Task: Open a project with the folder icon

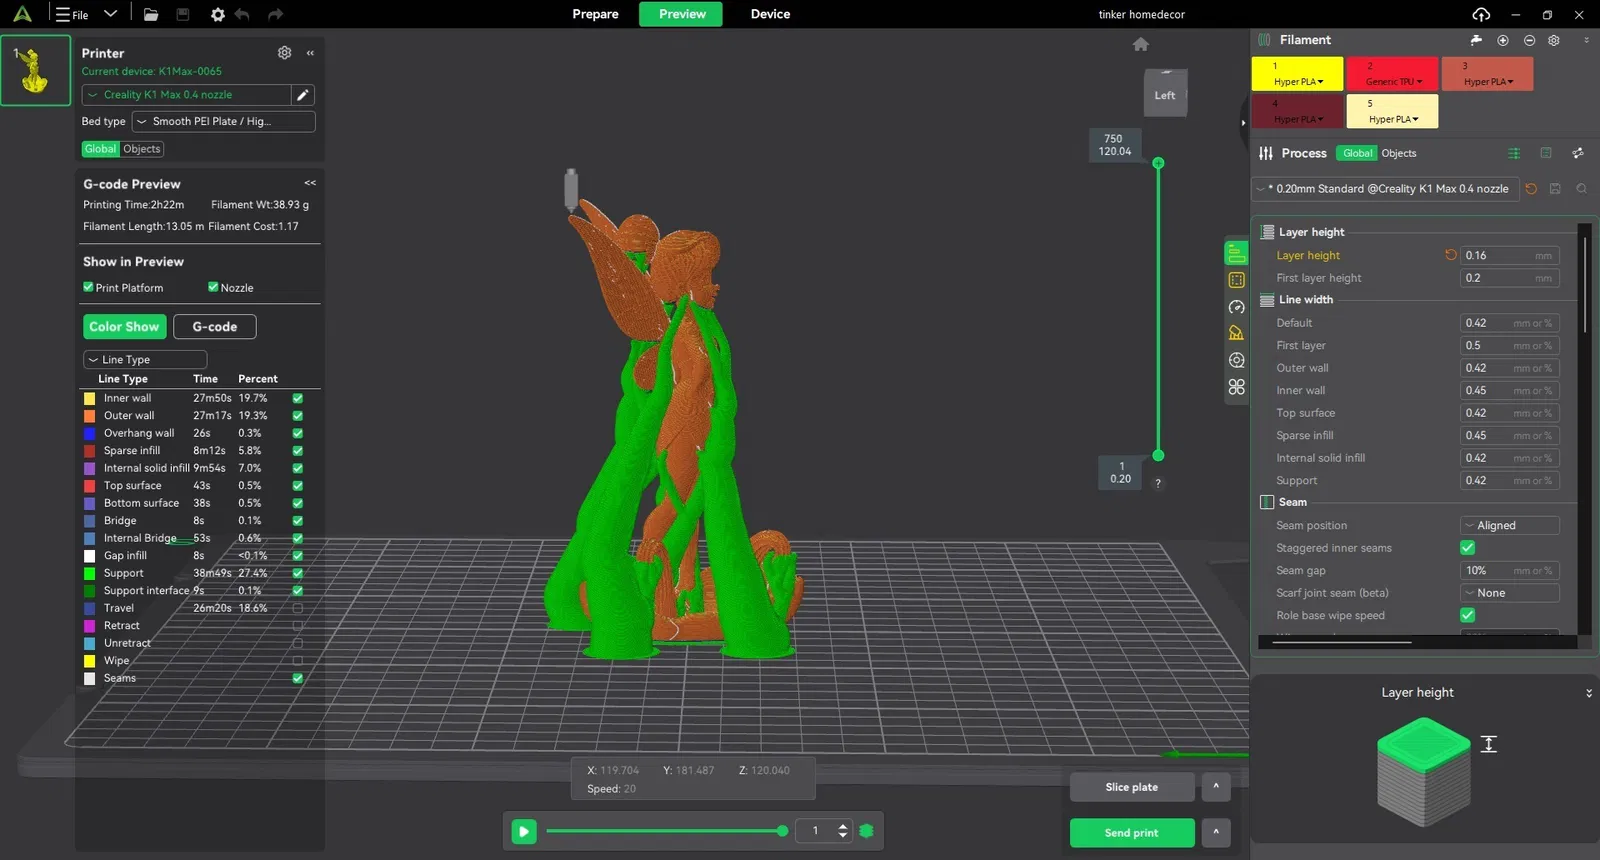Action: tap(151, 14)
